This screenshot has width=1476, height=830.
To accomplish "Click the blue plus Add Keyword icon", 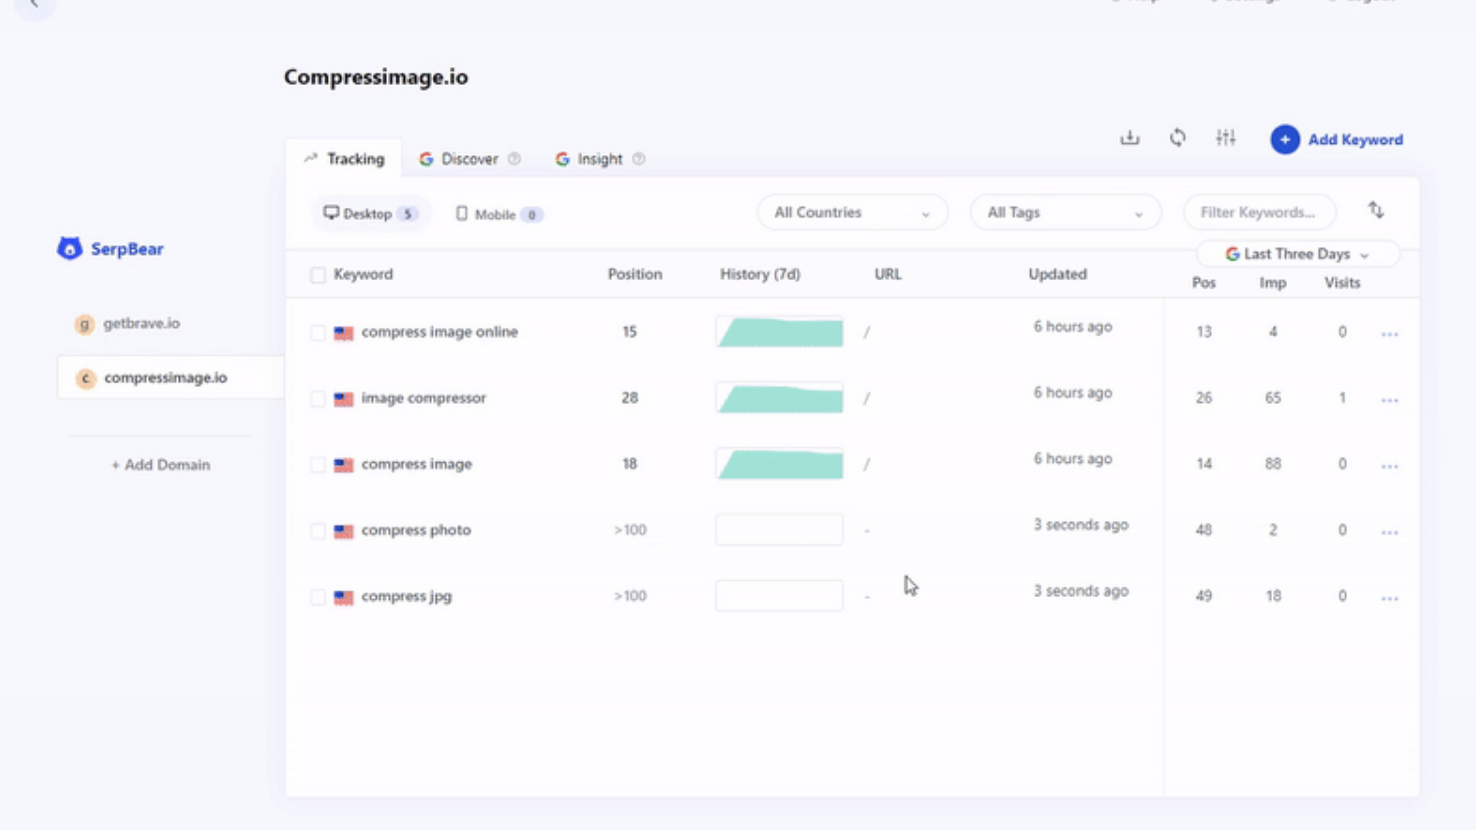I will (1285, 139).
